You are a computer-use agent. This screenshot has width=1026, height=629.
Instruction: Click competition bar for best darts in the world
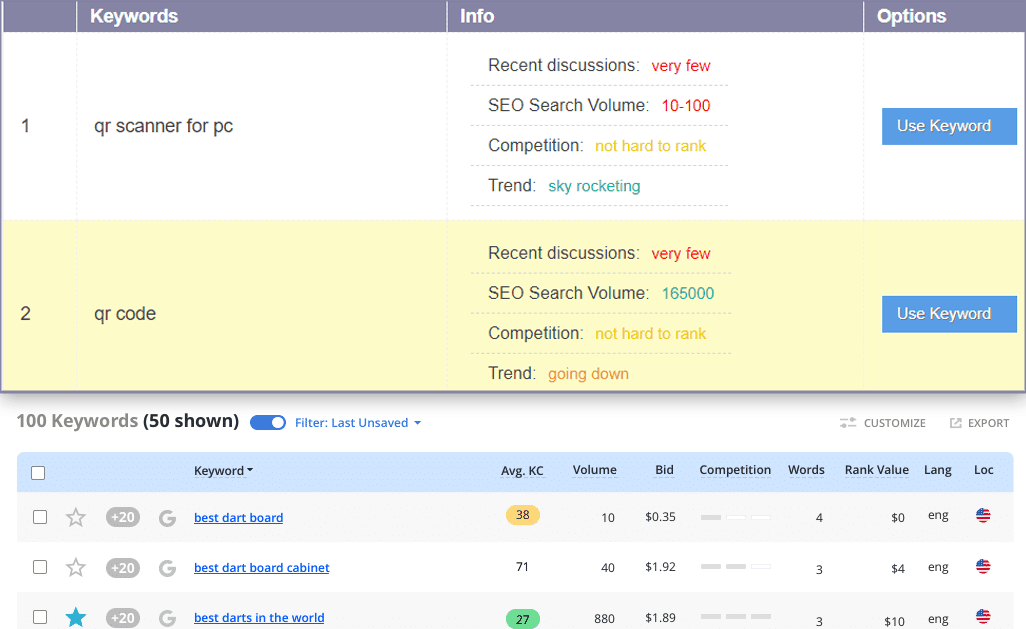(x=735, y=617)
